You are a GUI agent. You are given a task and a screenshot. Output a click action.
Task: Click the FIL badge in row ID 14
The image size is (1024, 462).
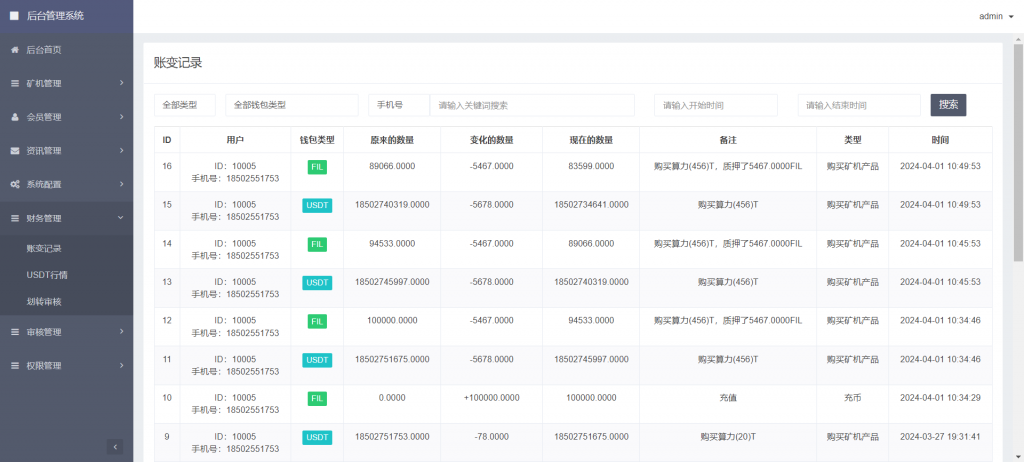317,244
